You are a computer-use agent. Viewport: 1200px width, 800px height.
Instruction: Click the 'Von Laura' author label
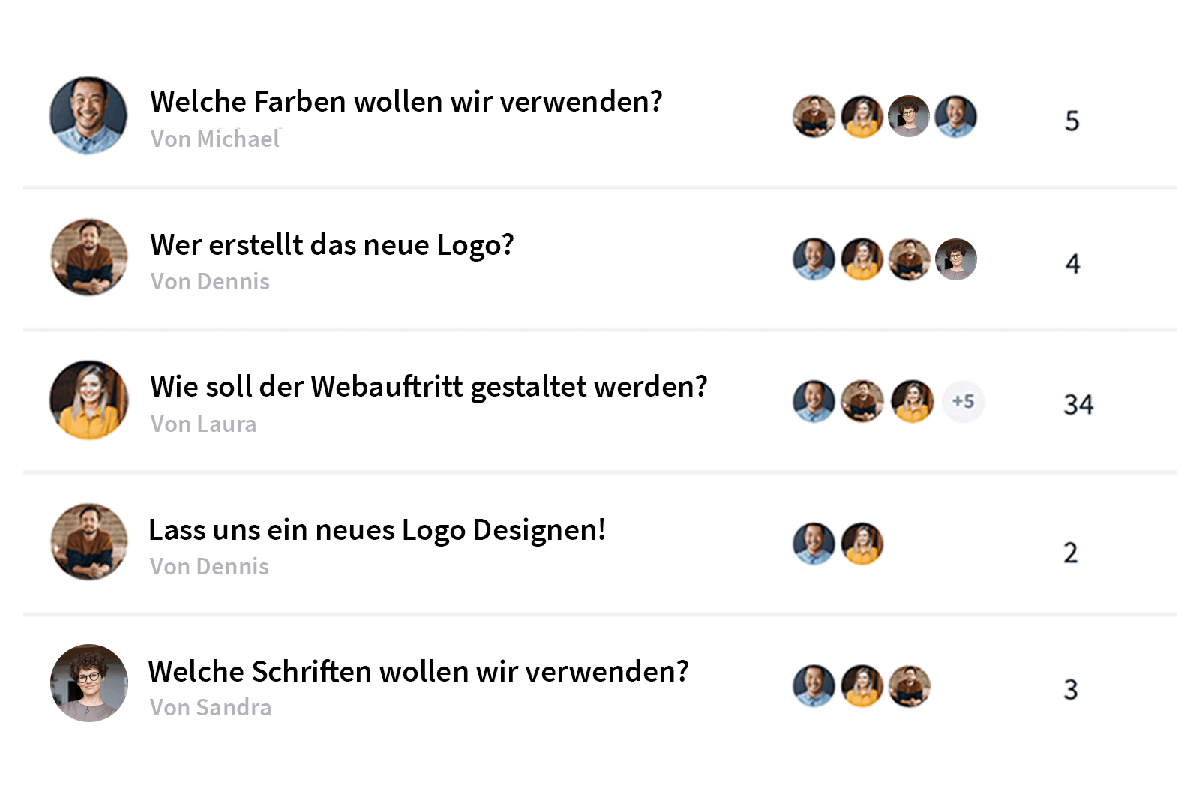(204, 424)
